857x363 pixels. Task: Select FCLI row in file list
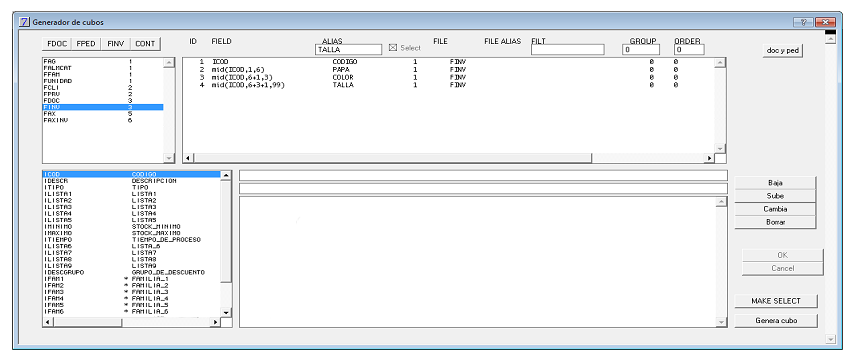103,87
